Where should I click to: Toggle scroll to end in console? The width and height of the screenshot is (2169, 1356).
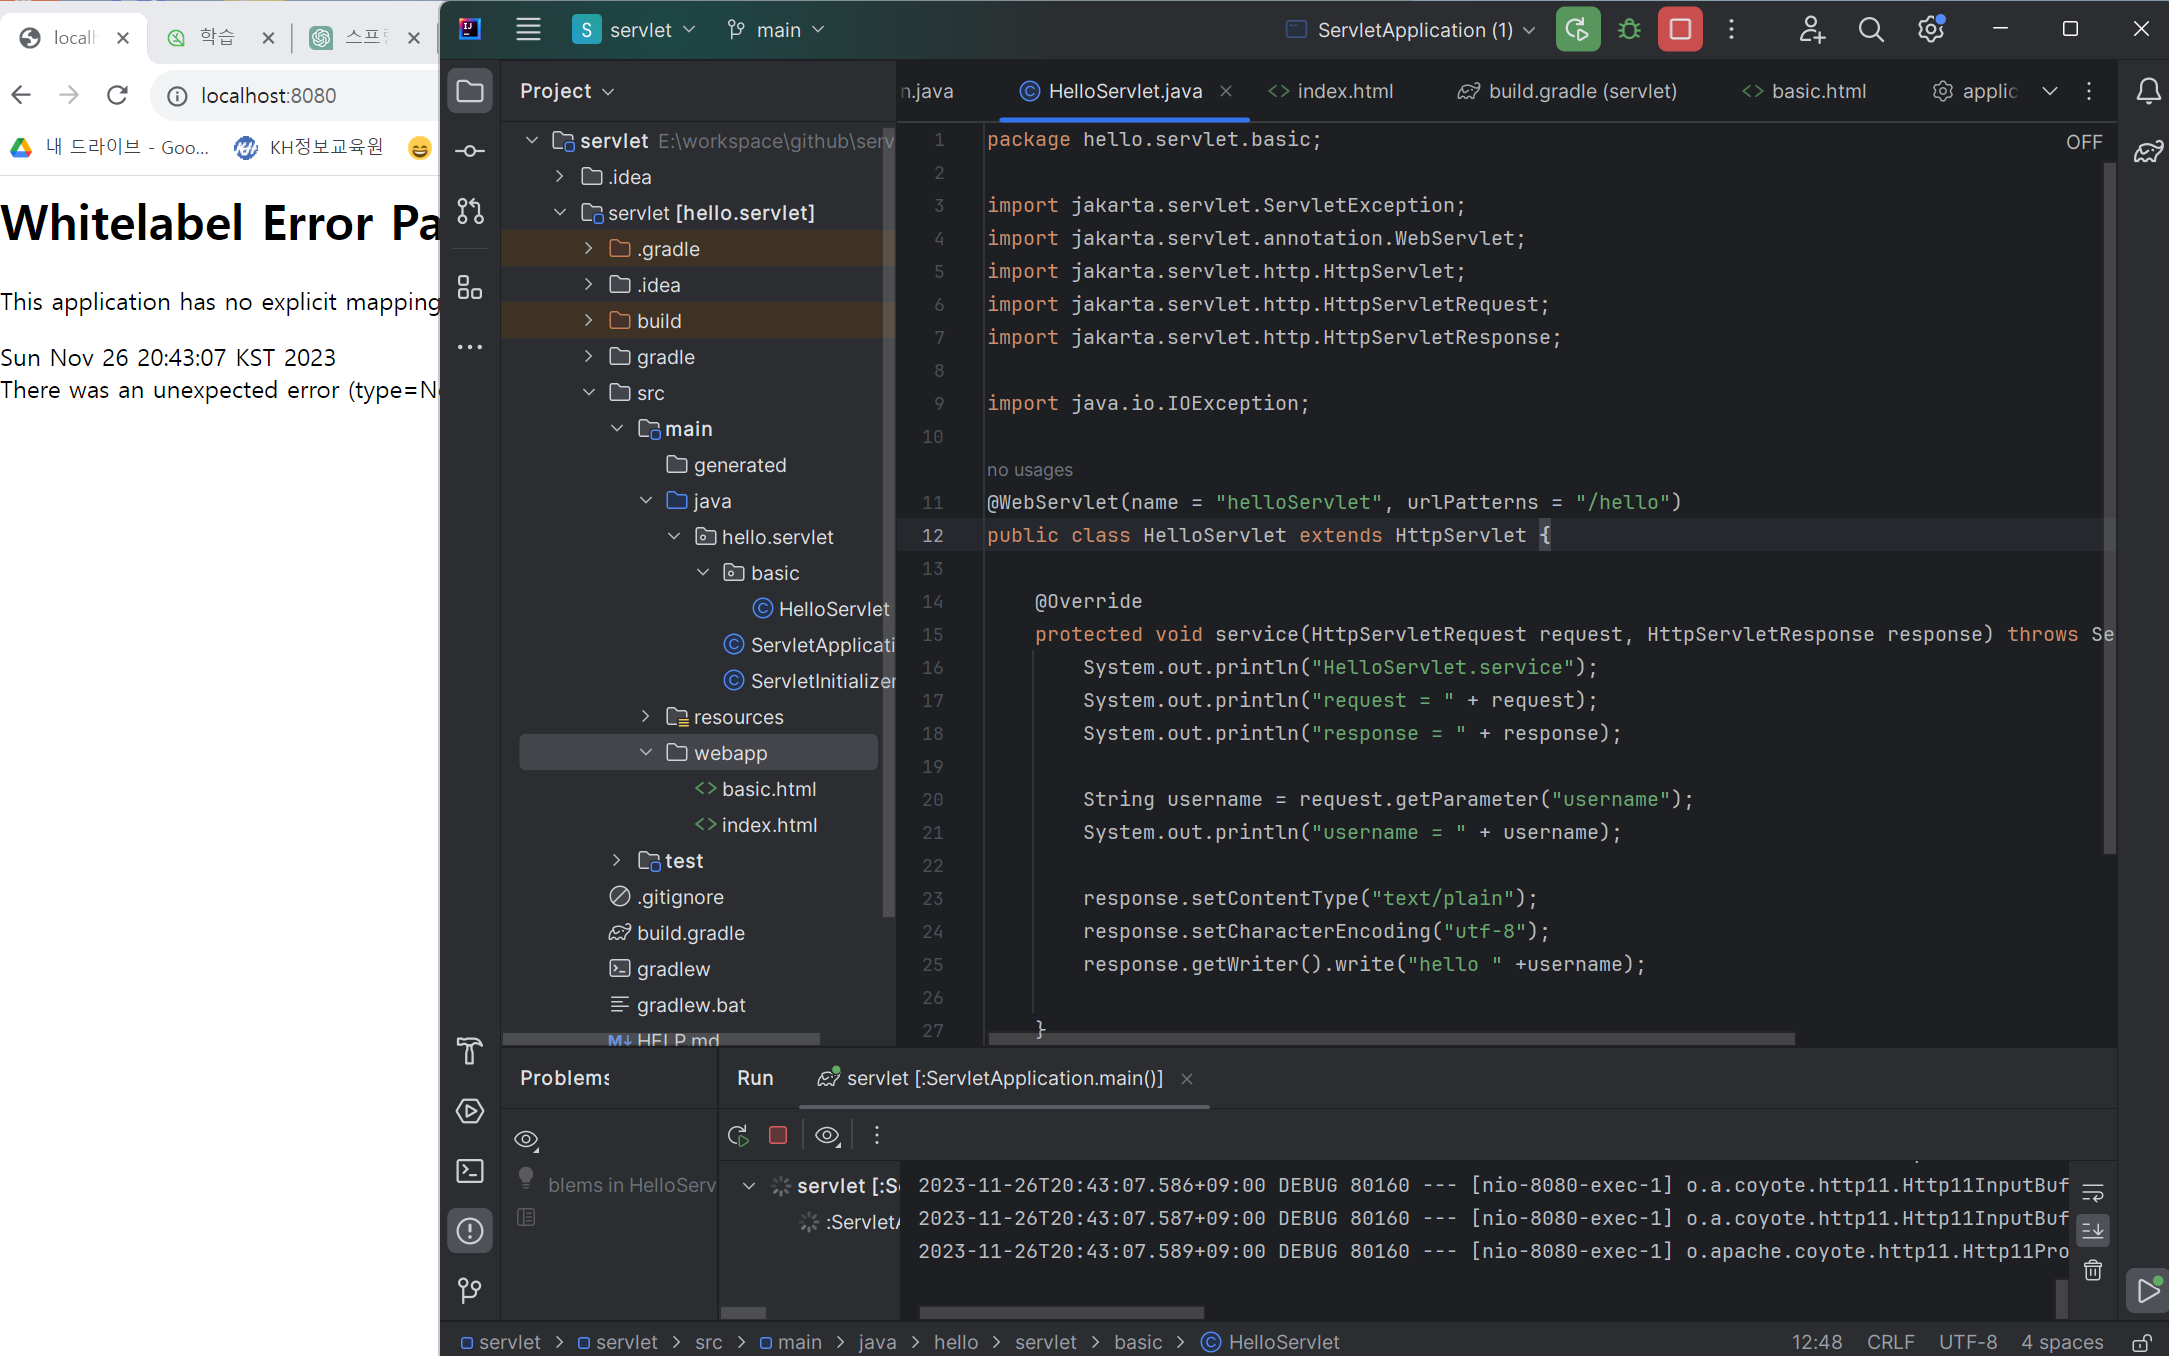pos(2093,1231)
